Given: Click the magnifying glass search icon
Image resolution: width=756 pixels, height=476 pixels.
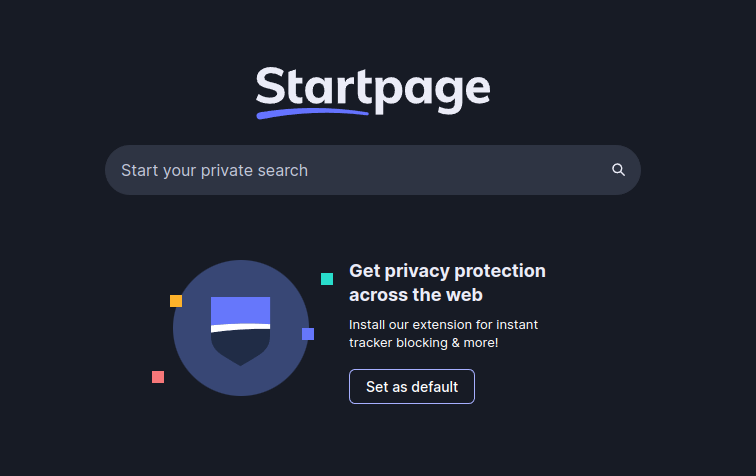Looking at the screenshot, I should click(x=618, y=170).
